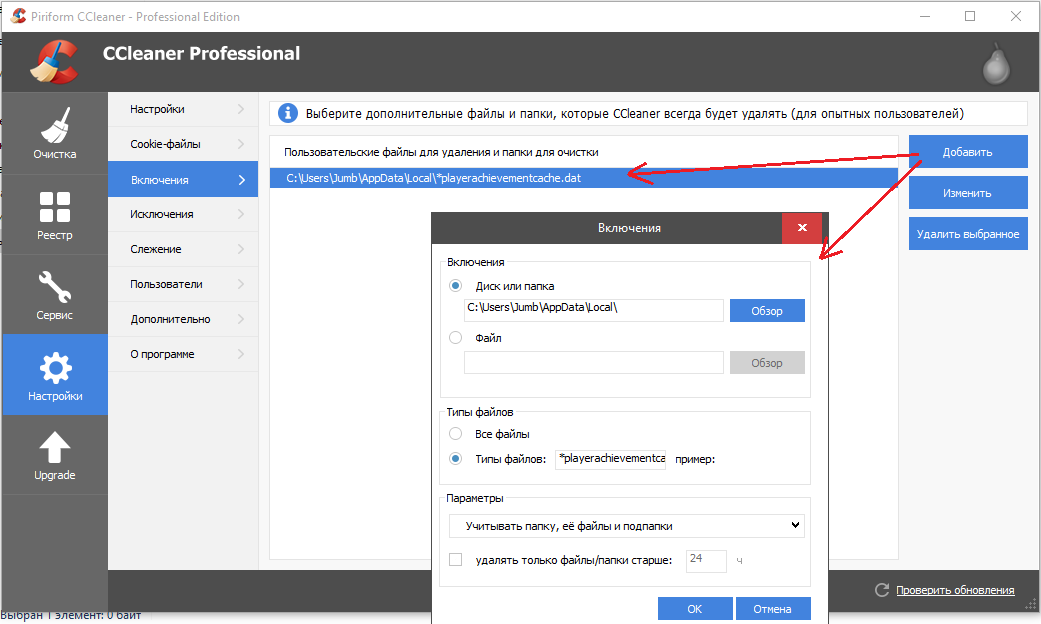1041x624 pixels.
Task: Open the Очистка (Cleaner) broom section
Action: pyautogui.click(x=54, y=133)
